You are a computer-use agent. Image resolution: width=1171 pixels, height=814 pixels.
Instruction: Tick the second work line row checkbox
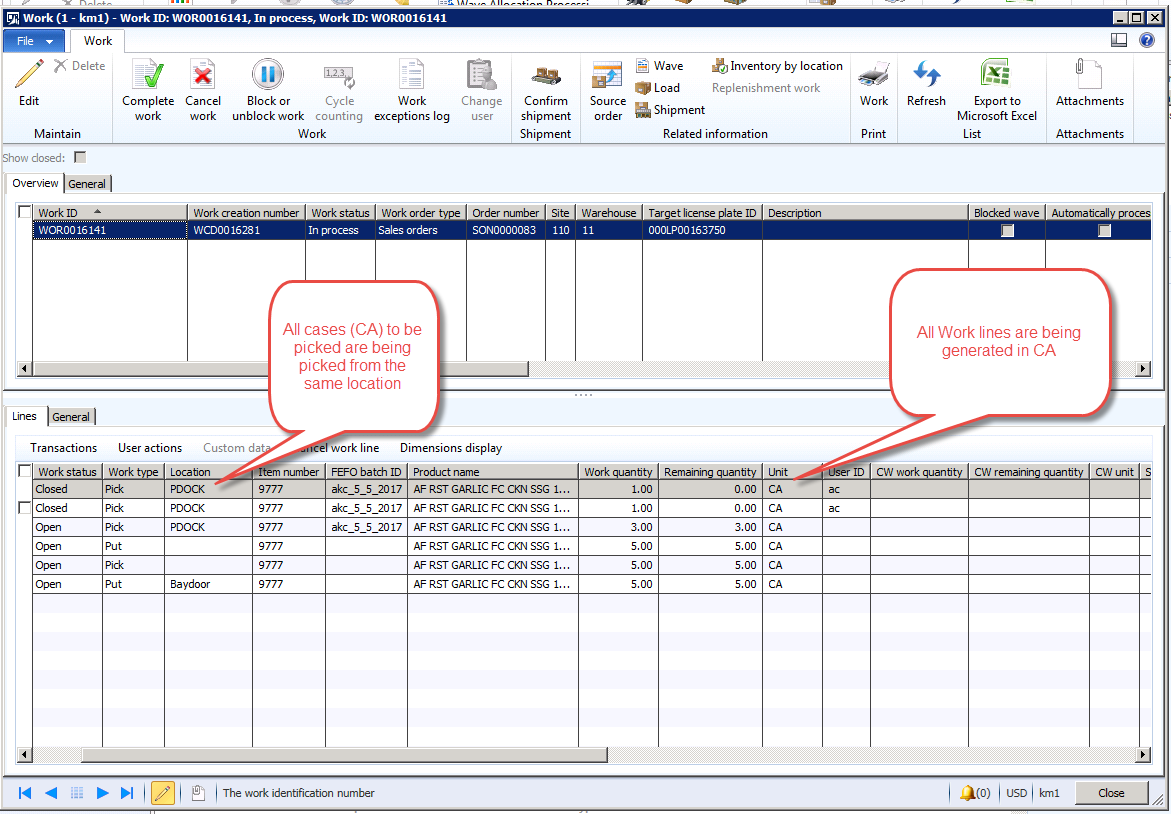click(25, 508)
